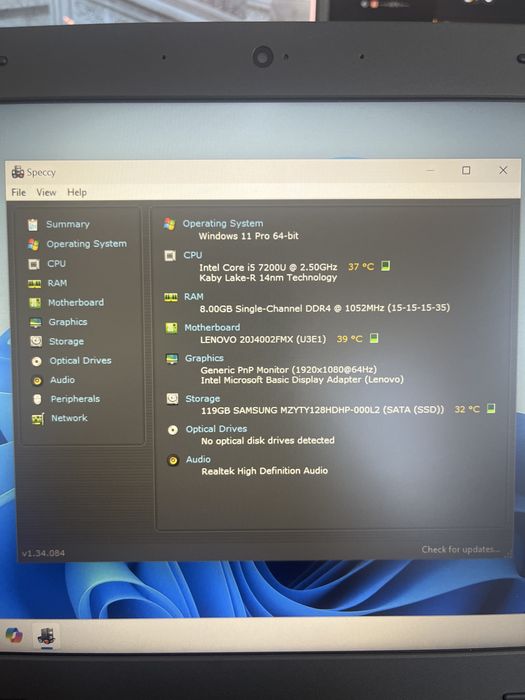
Task: Select Peripherals in the sidebar
Action: coord(75,399)
